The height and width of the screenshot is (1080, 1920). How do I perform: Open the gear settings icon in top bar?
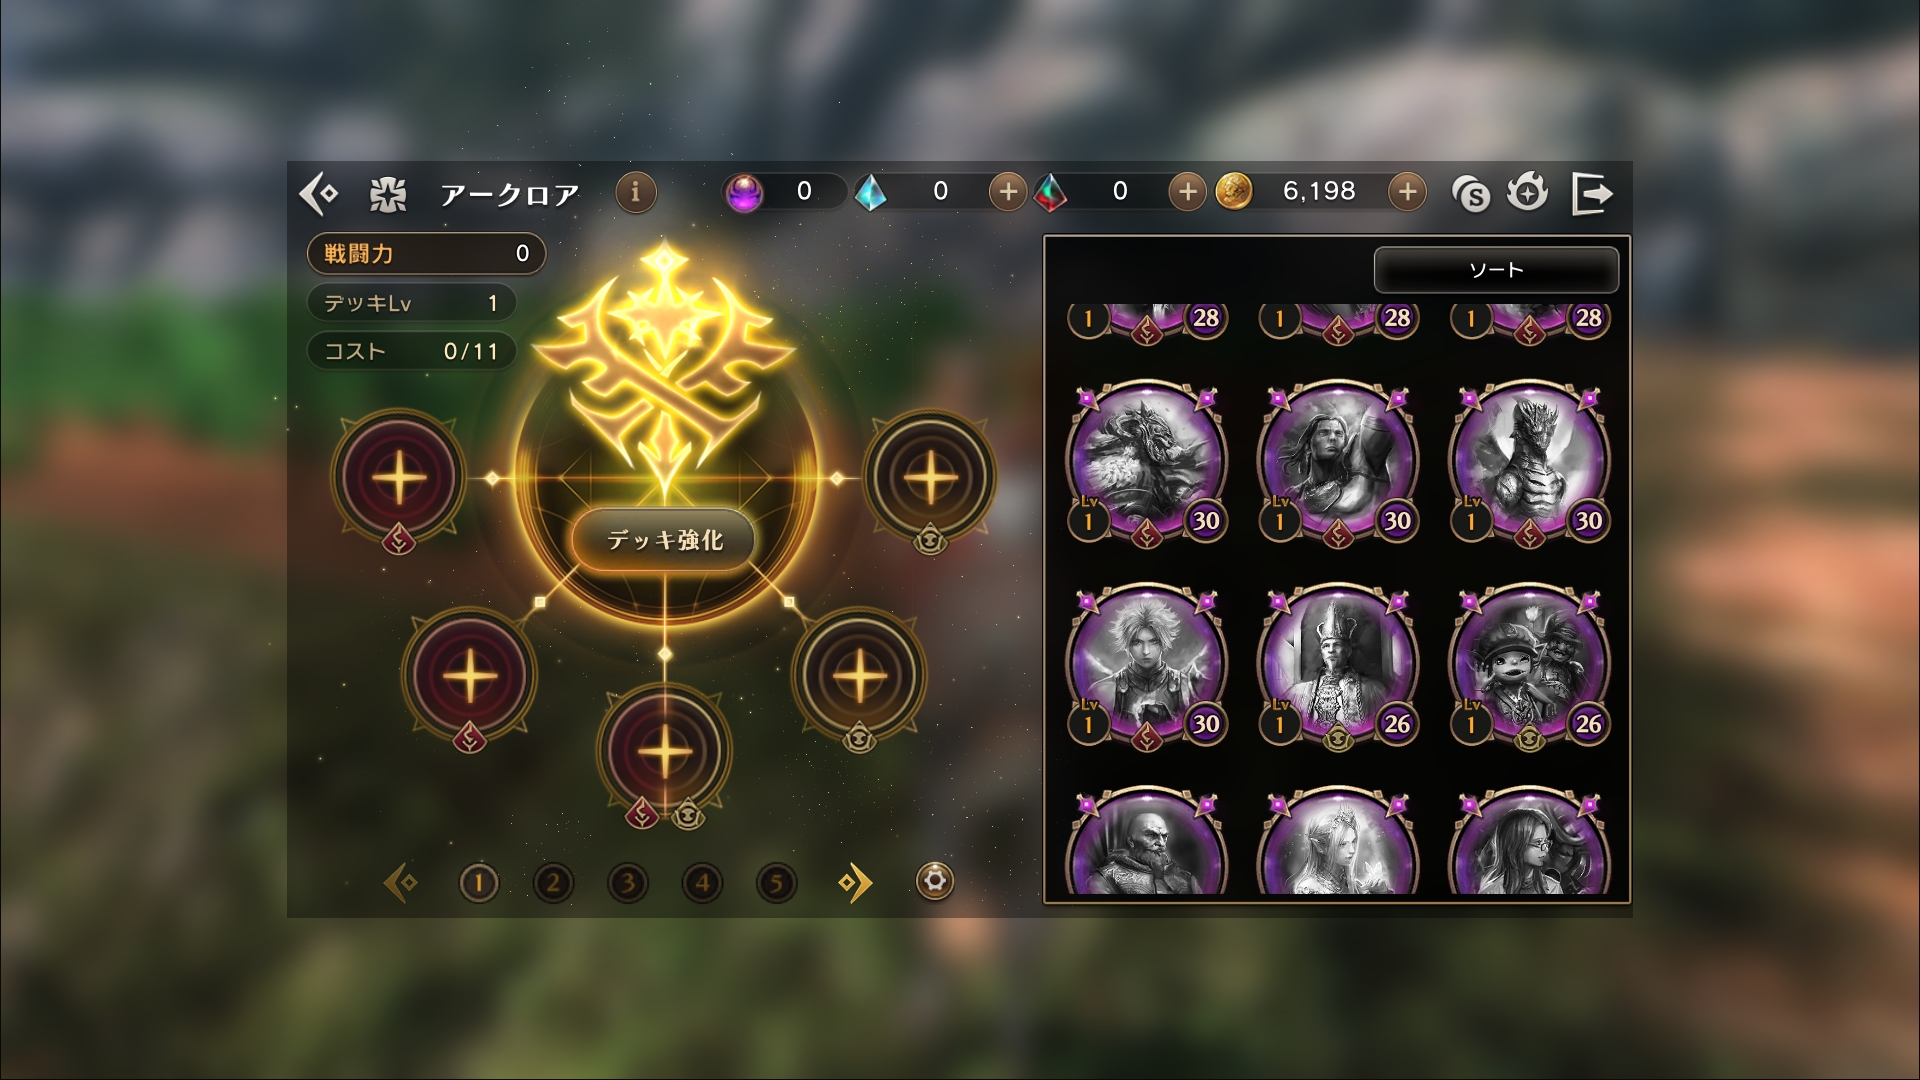pyautogui.click(x=1528, y=191)
